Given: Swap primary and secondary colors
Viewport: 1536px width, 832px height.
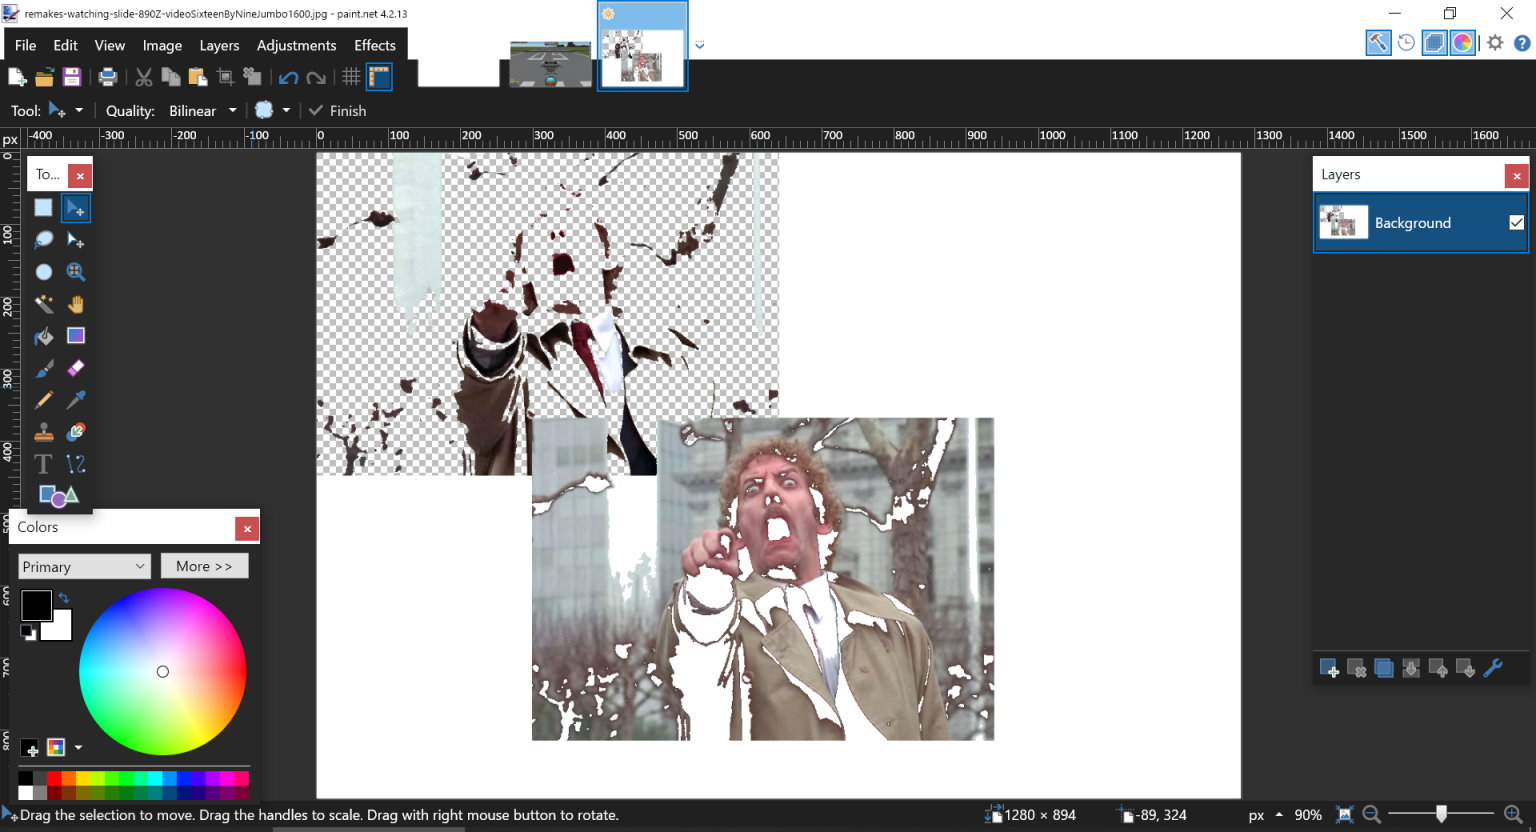Looking at the screenshot, I should pos(64,598).
